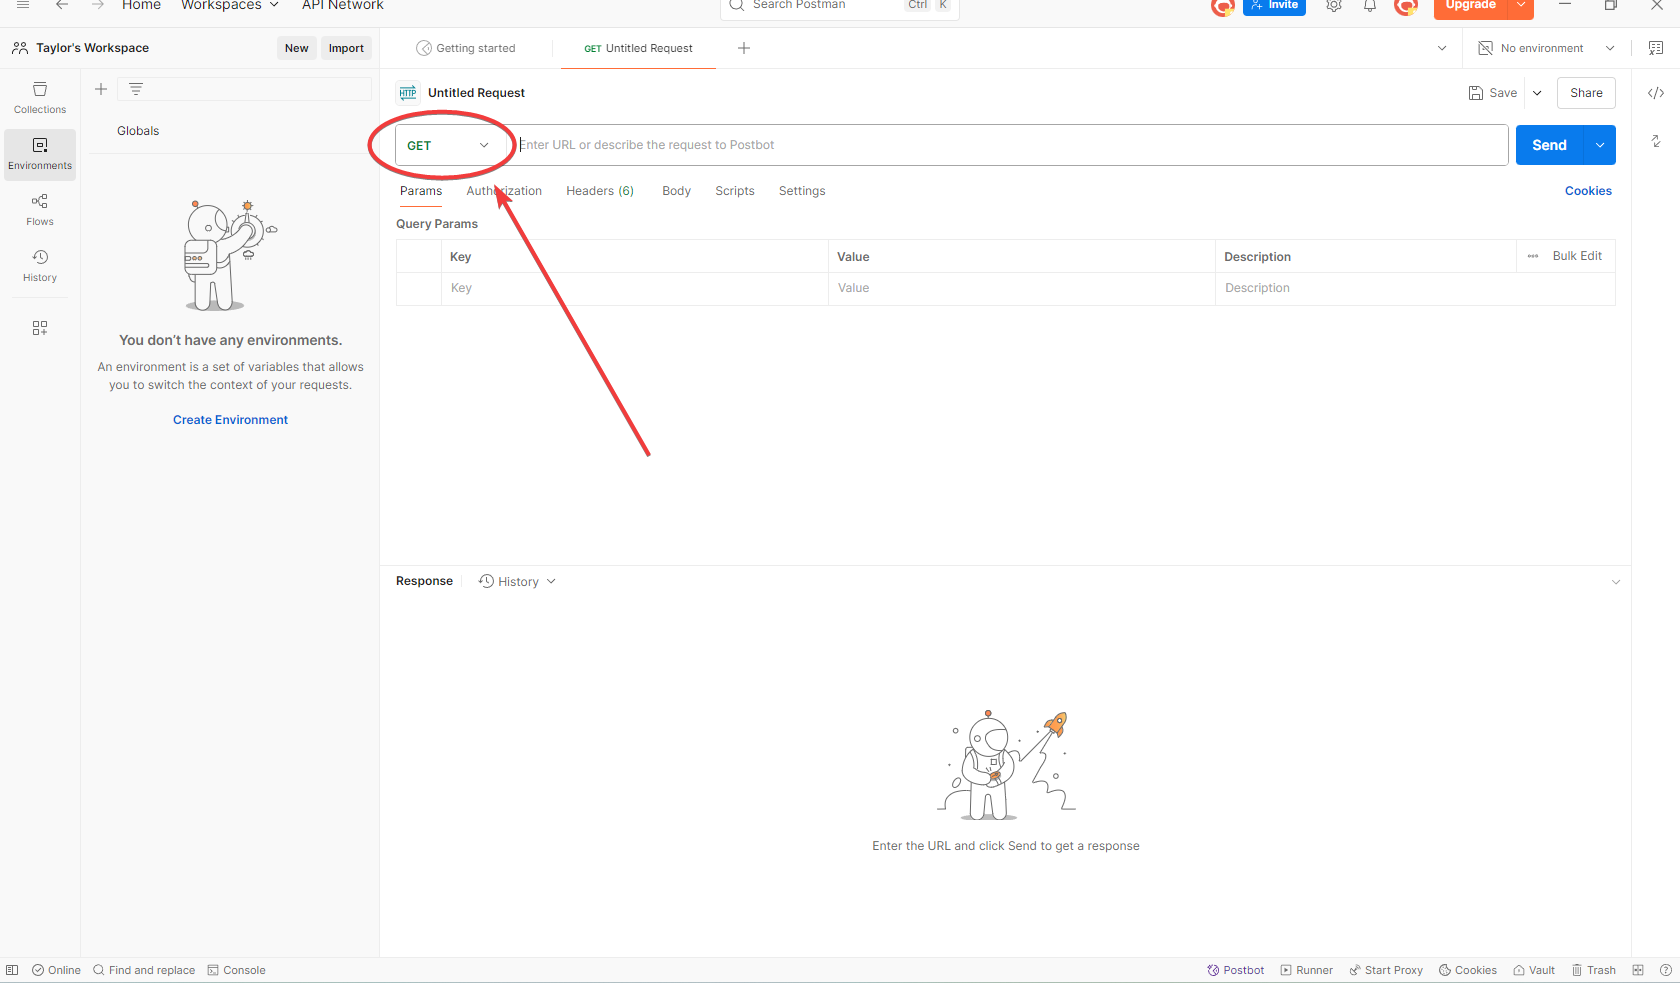Viewport: 1680px width, 983px height.
Task: Click the Create Environment link
Action: coord(230,420)
